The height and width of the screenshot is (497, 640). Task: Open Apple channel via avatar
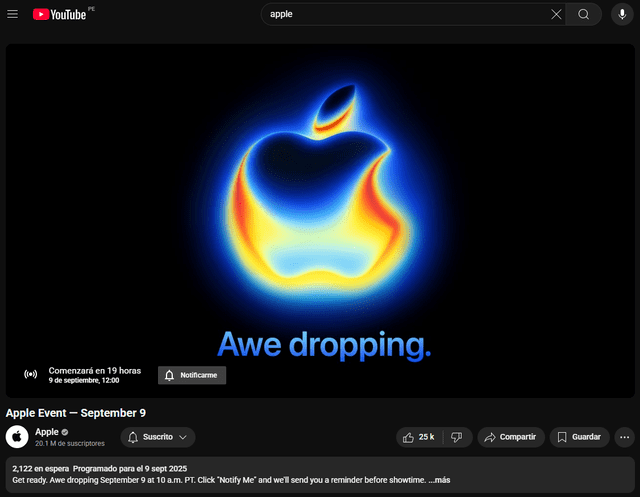click(17, 437)
